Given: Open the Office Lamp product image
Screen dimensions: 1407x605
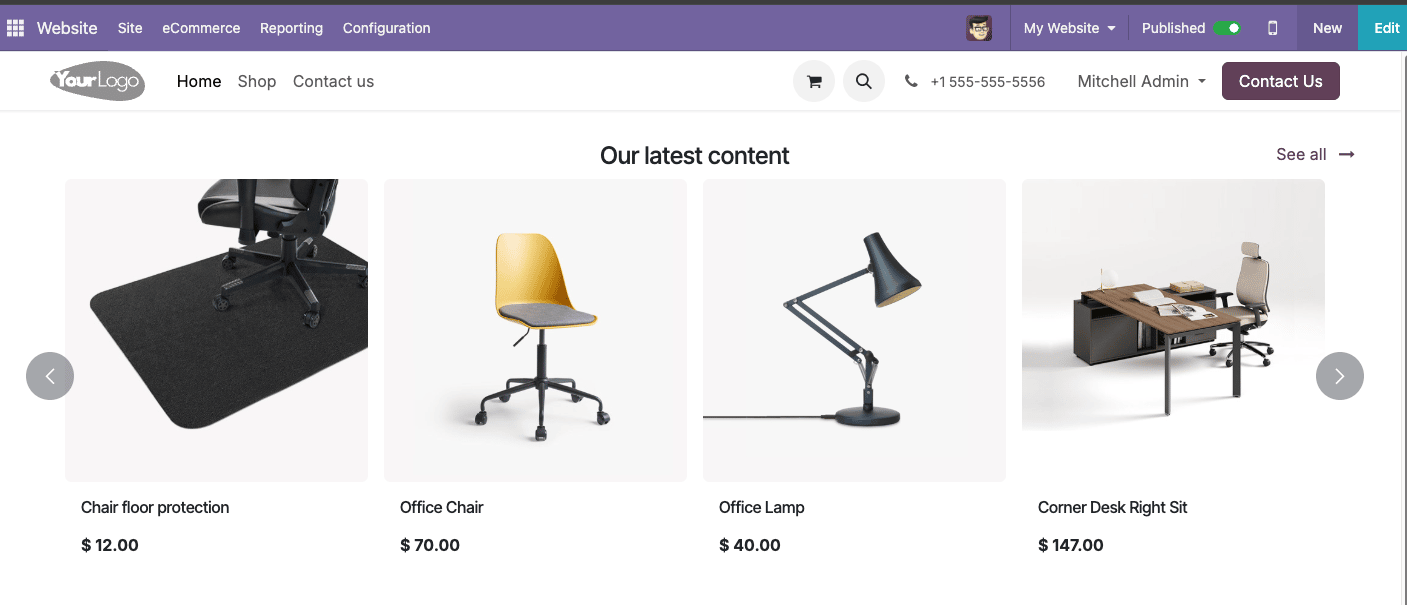Looking at the screenshot, I should point(854,330).
